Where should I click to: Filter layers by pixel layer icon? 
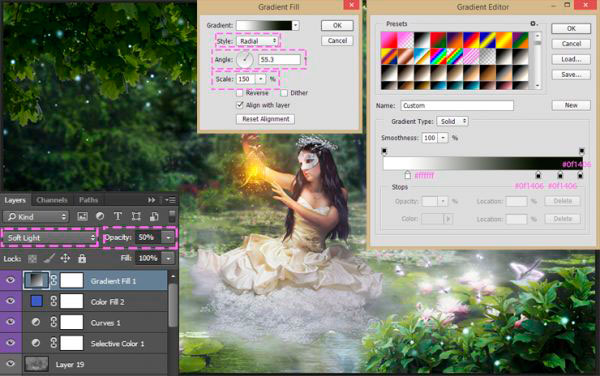click(82, 216)
